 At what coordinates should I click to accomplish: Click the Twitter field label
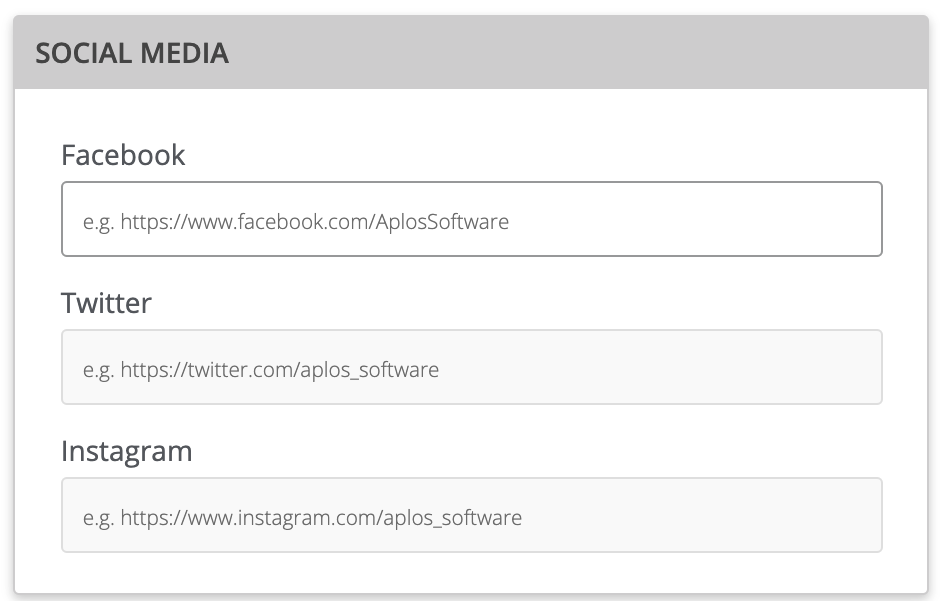(x=106, y=303)
